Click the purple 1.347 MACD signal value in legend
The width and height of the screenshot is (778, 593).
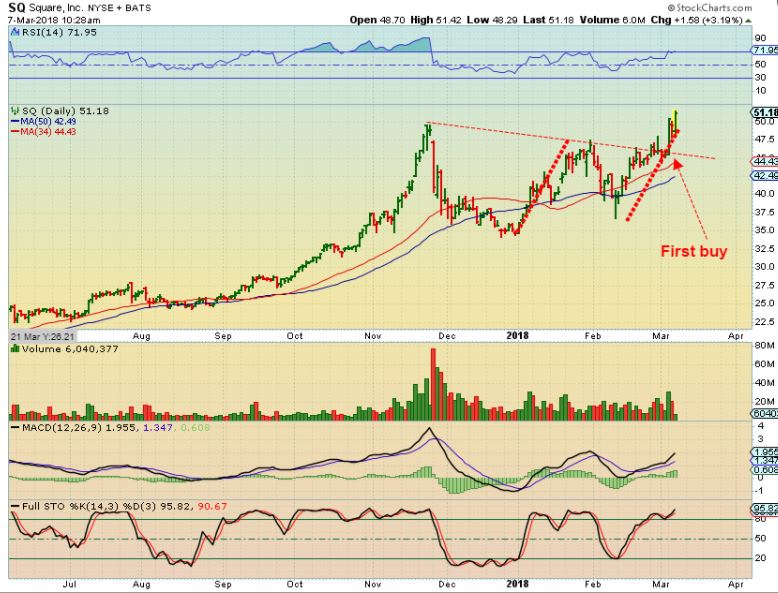click(x=158, y=427)
